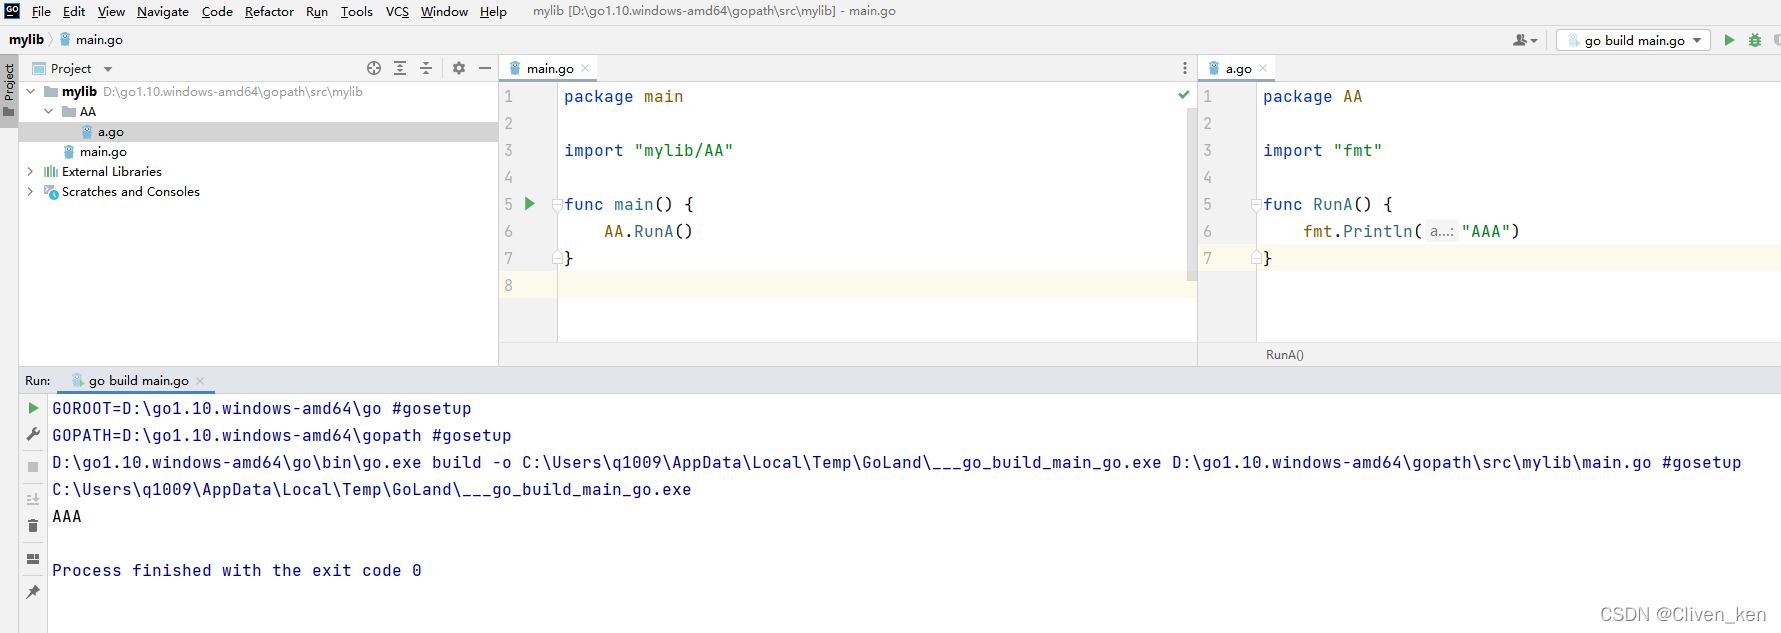
Task: Fold the func RunA block
Action: point(1256,205)
